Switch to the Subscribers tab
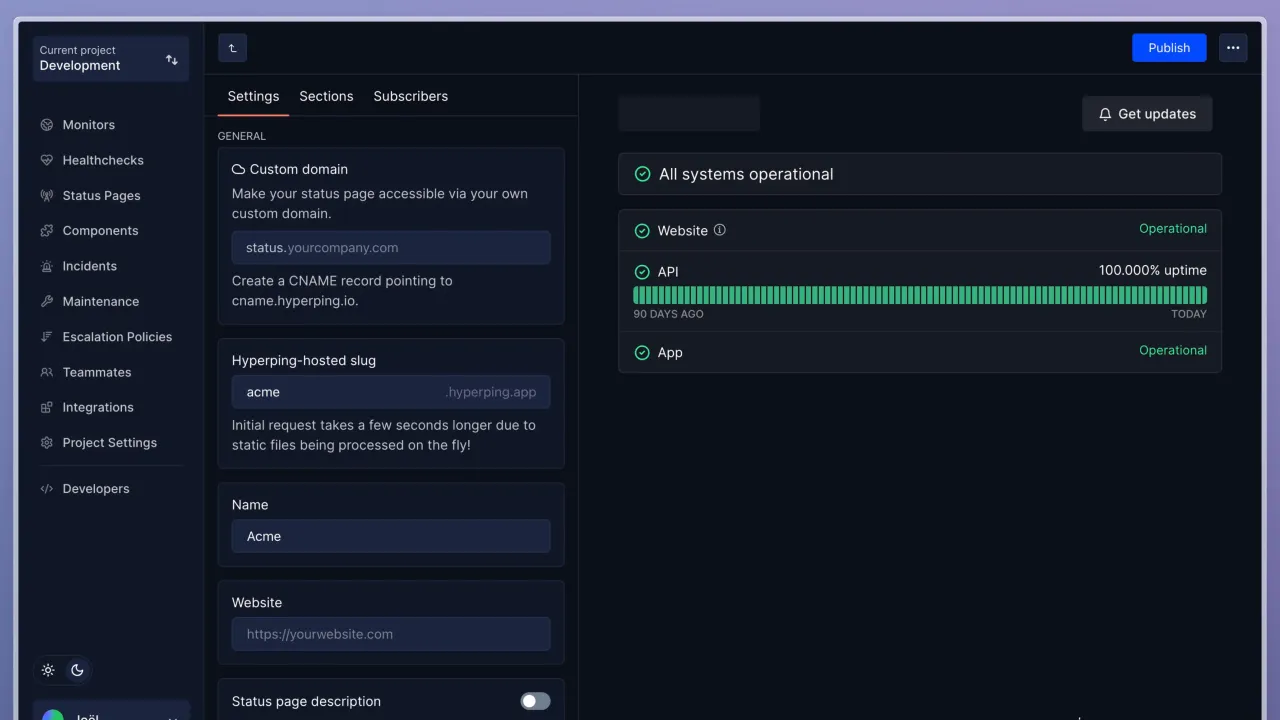The width and height of the screenshot is (1280, 720). (x=410, y=96)
